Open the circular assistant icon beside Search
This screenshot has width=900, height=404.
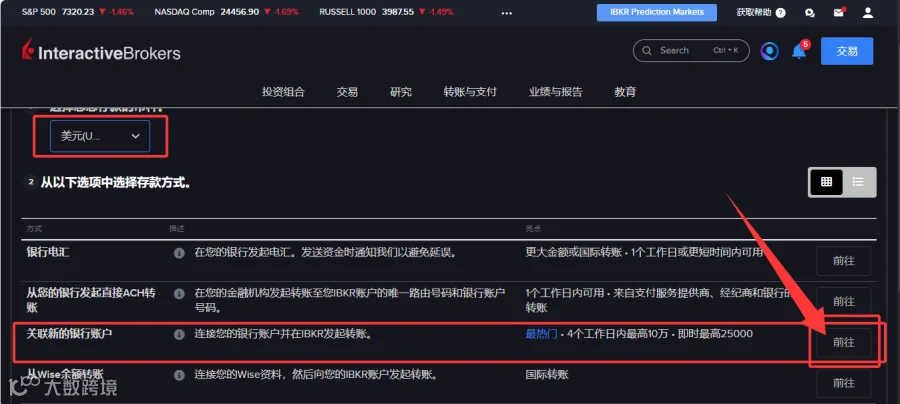770,51
